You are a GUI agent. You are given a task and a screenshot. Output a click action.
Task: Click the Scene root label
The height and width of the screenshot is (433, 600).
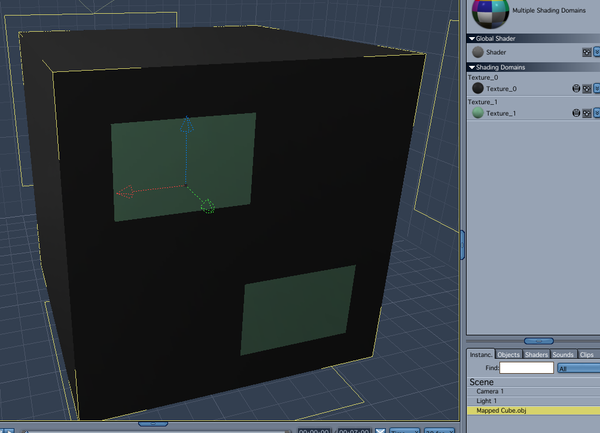click(481, 382)
